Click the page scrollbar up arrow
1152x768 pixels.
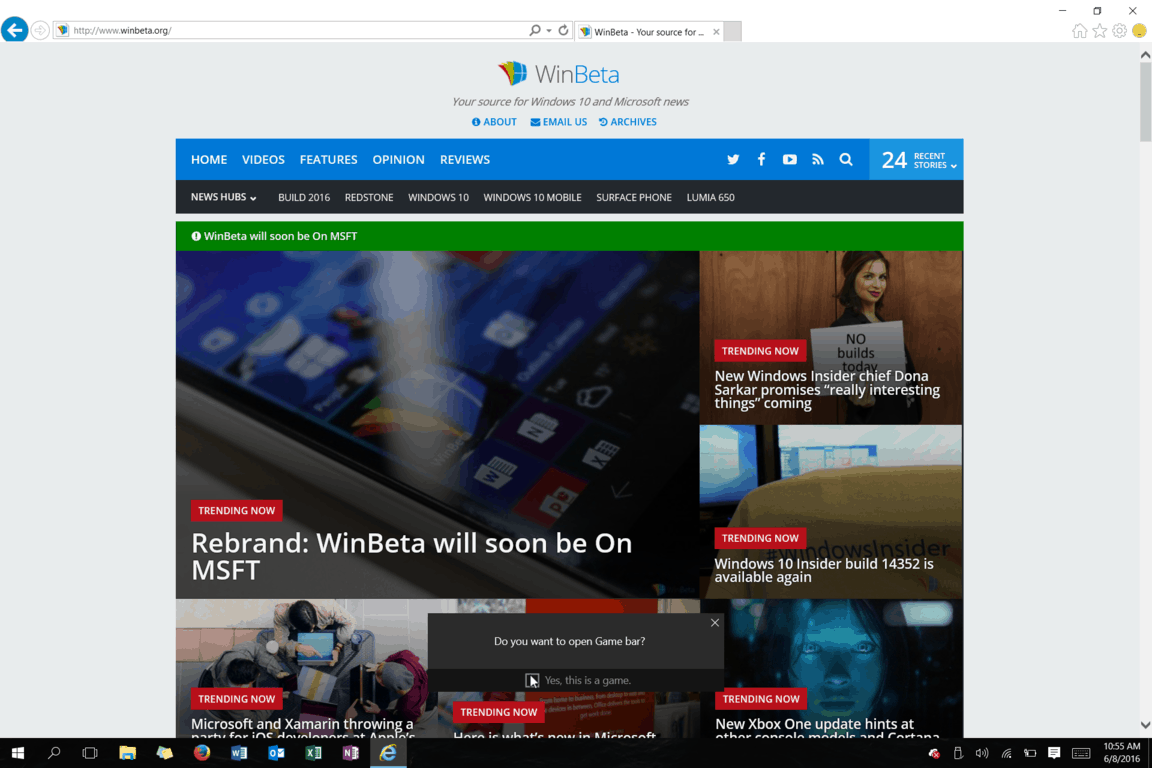point(1145,54)
